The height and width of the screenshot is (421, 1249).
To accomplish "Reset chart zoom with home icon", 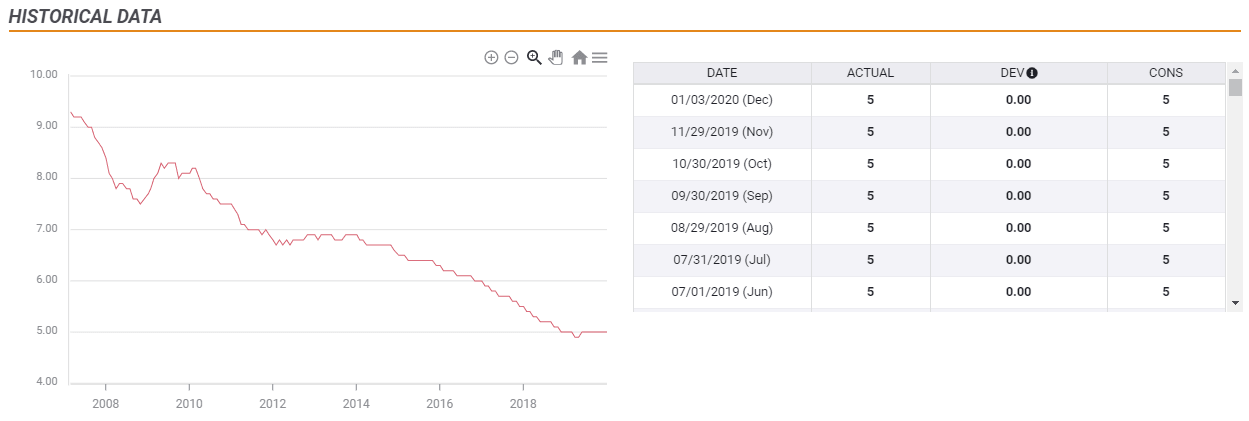I will click(579, 58).
